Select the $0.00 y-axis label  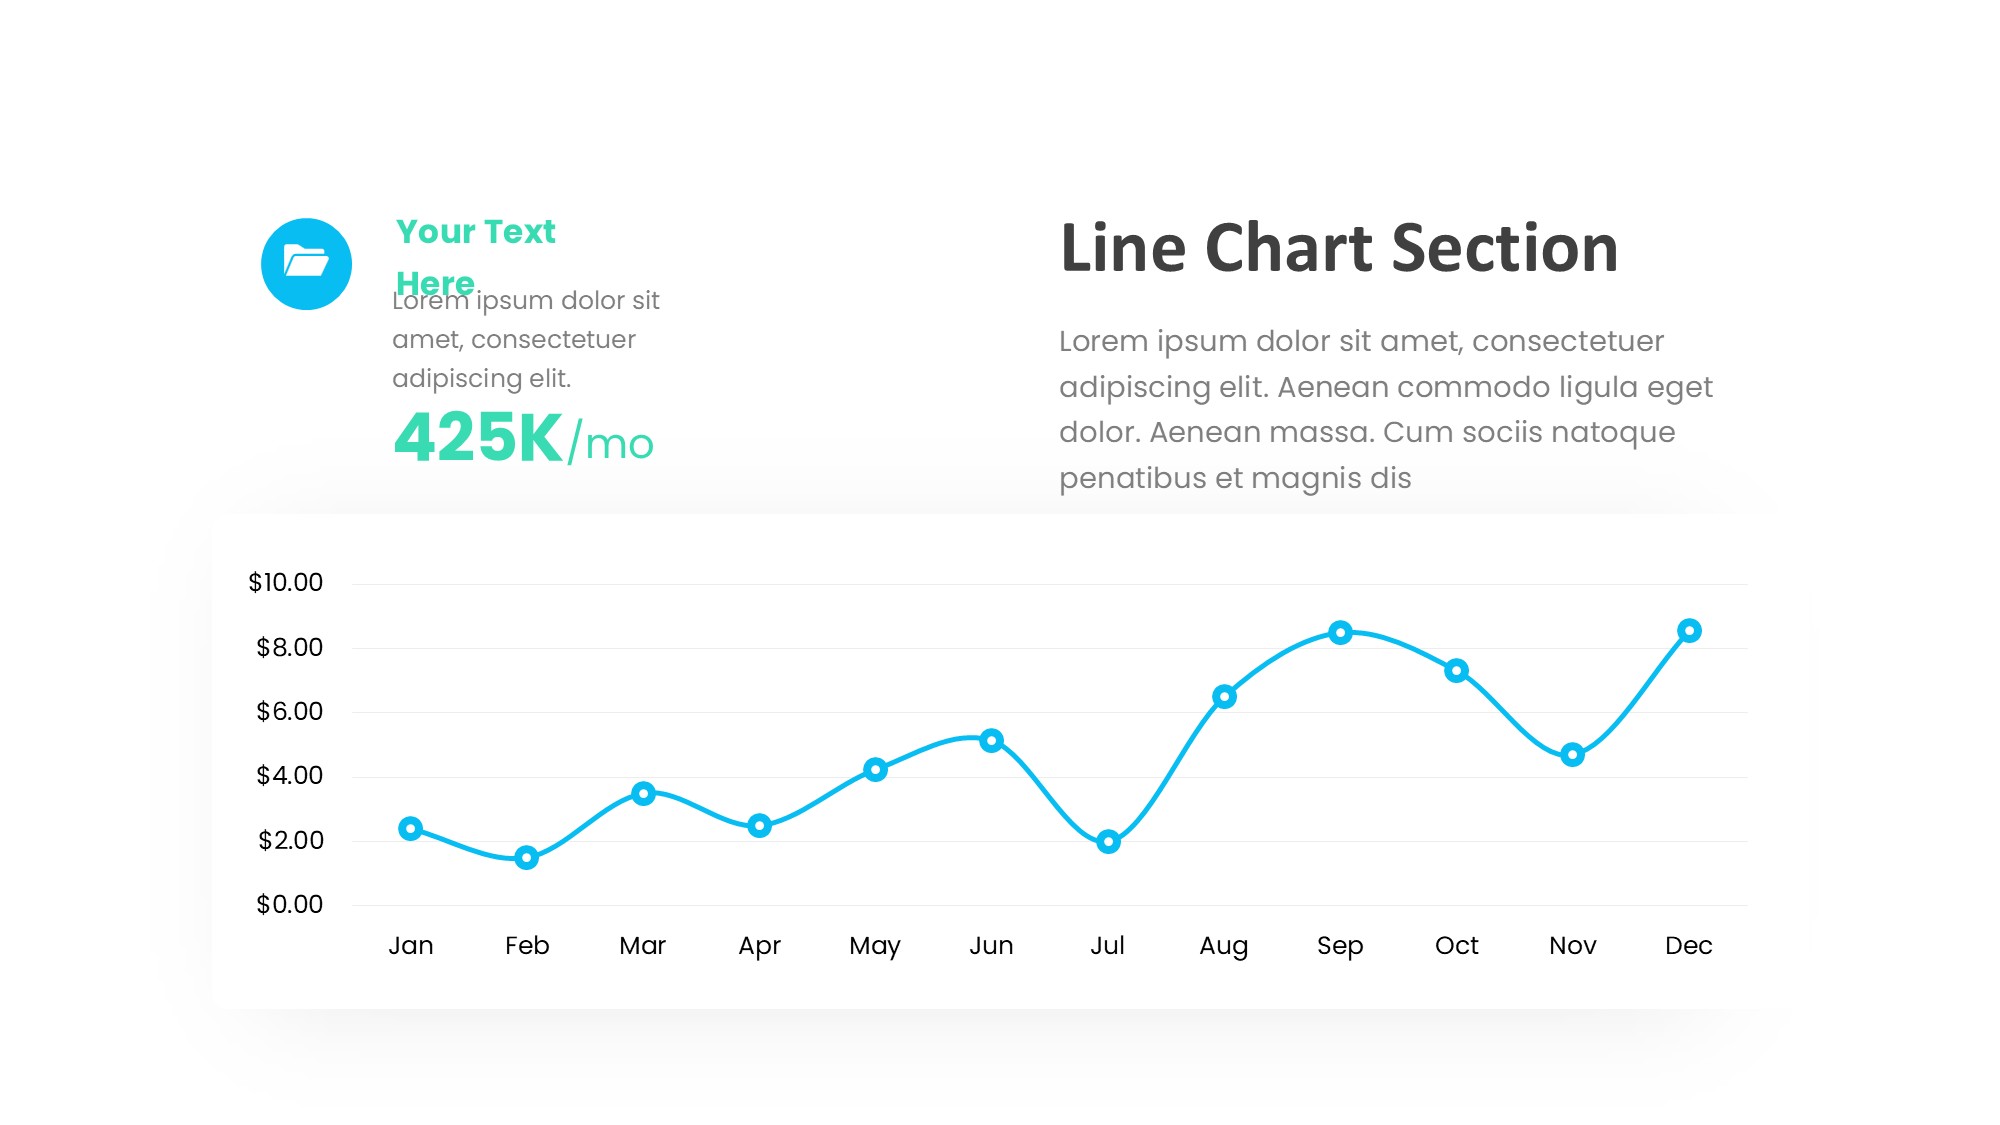(290, 904)
